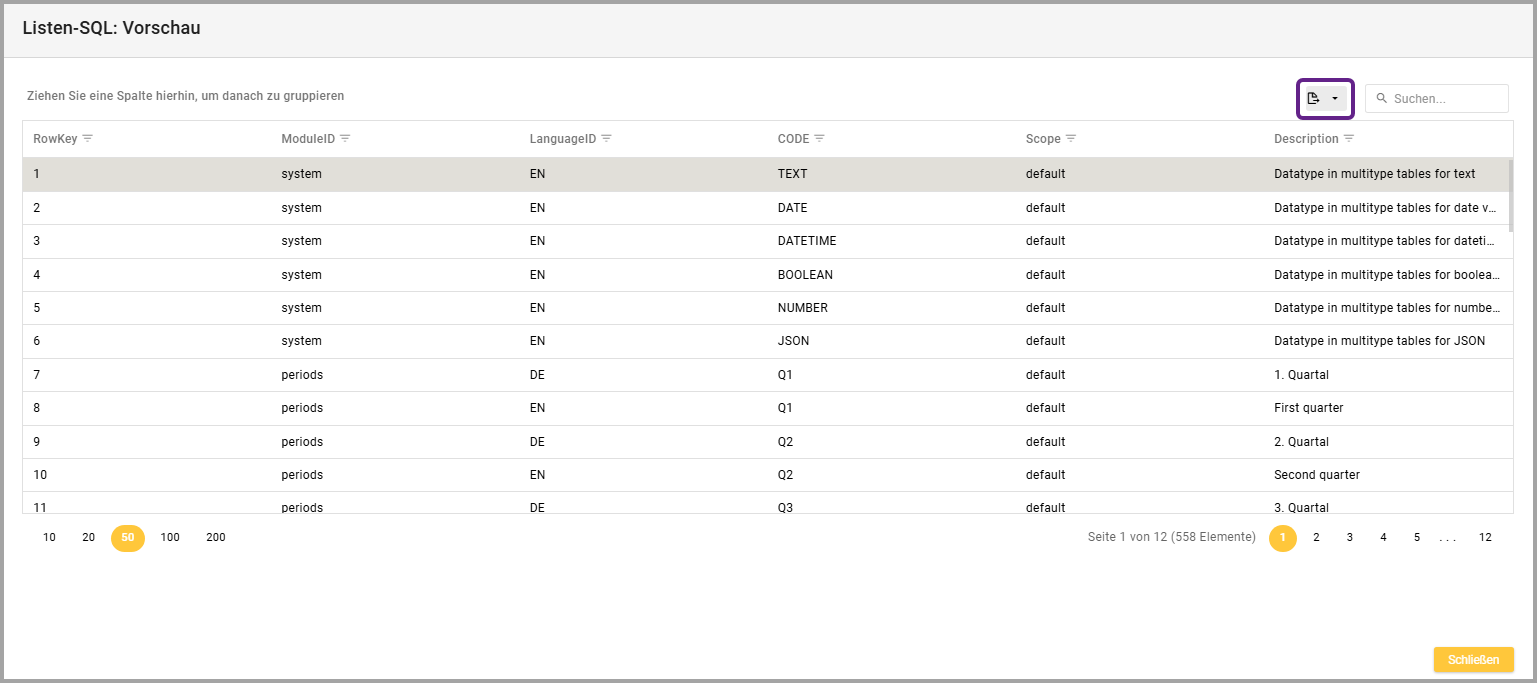Open the CODE column filter icon
The height and width of the screenshot is (683, 1537).
[x=819, y=138]
